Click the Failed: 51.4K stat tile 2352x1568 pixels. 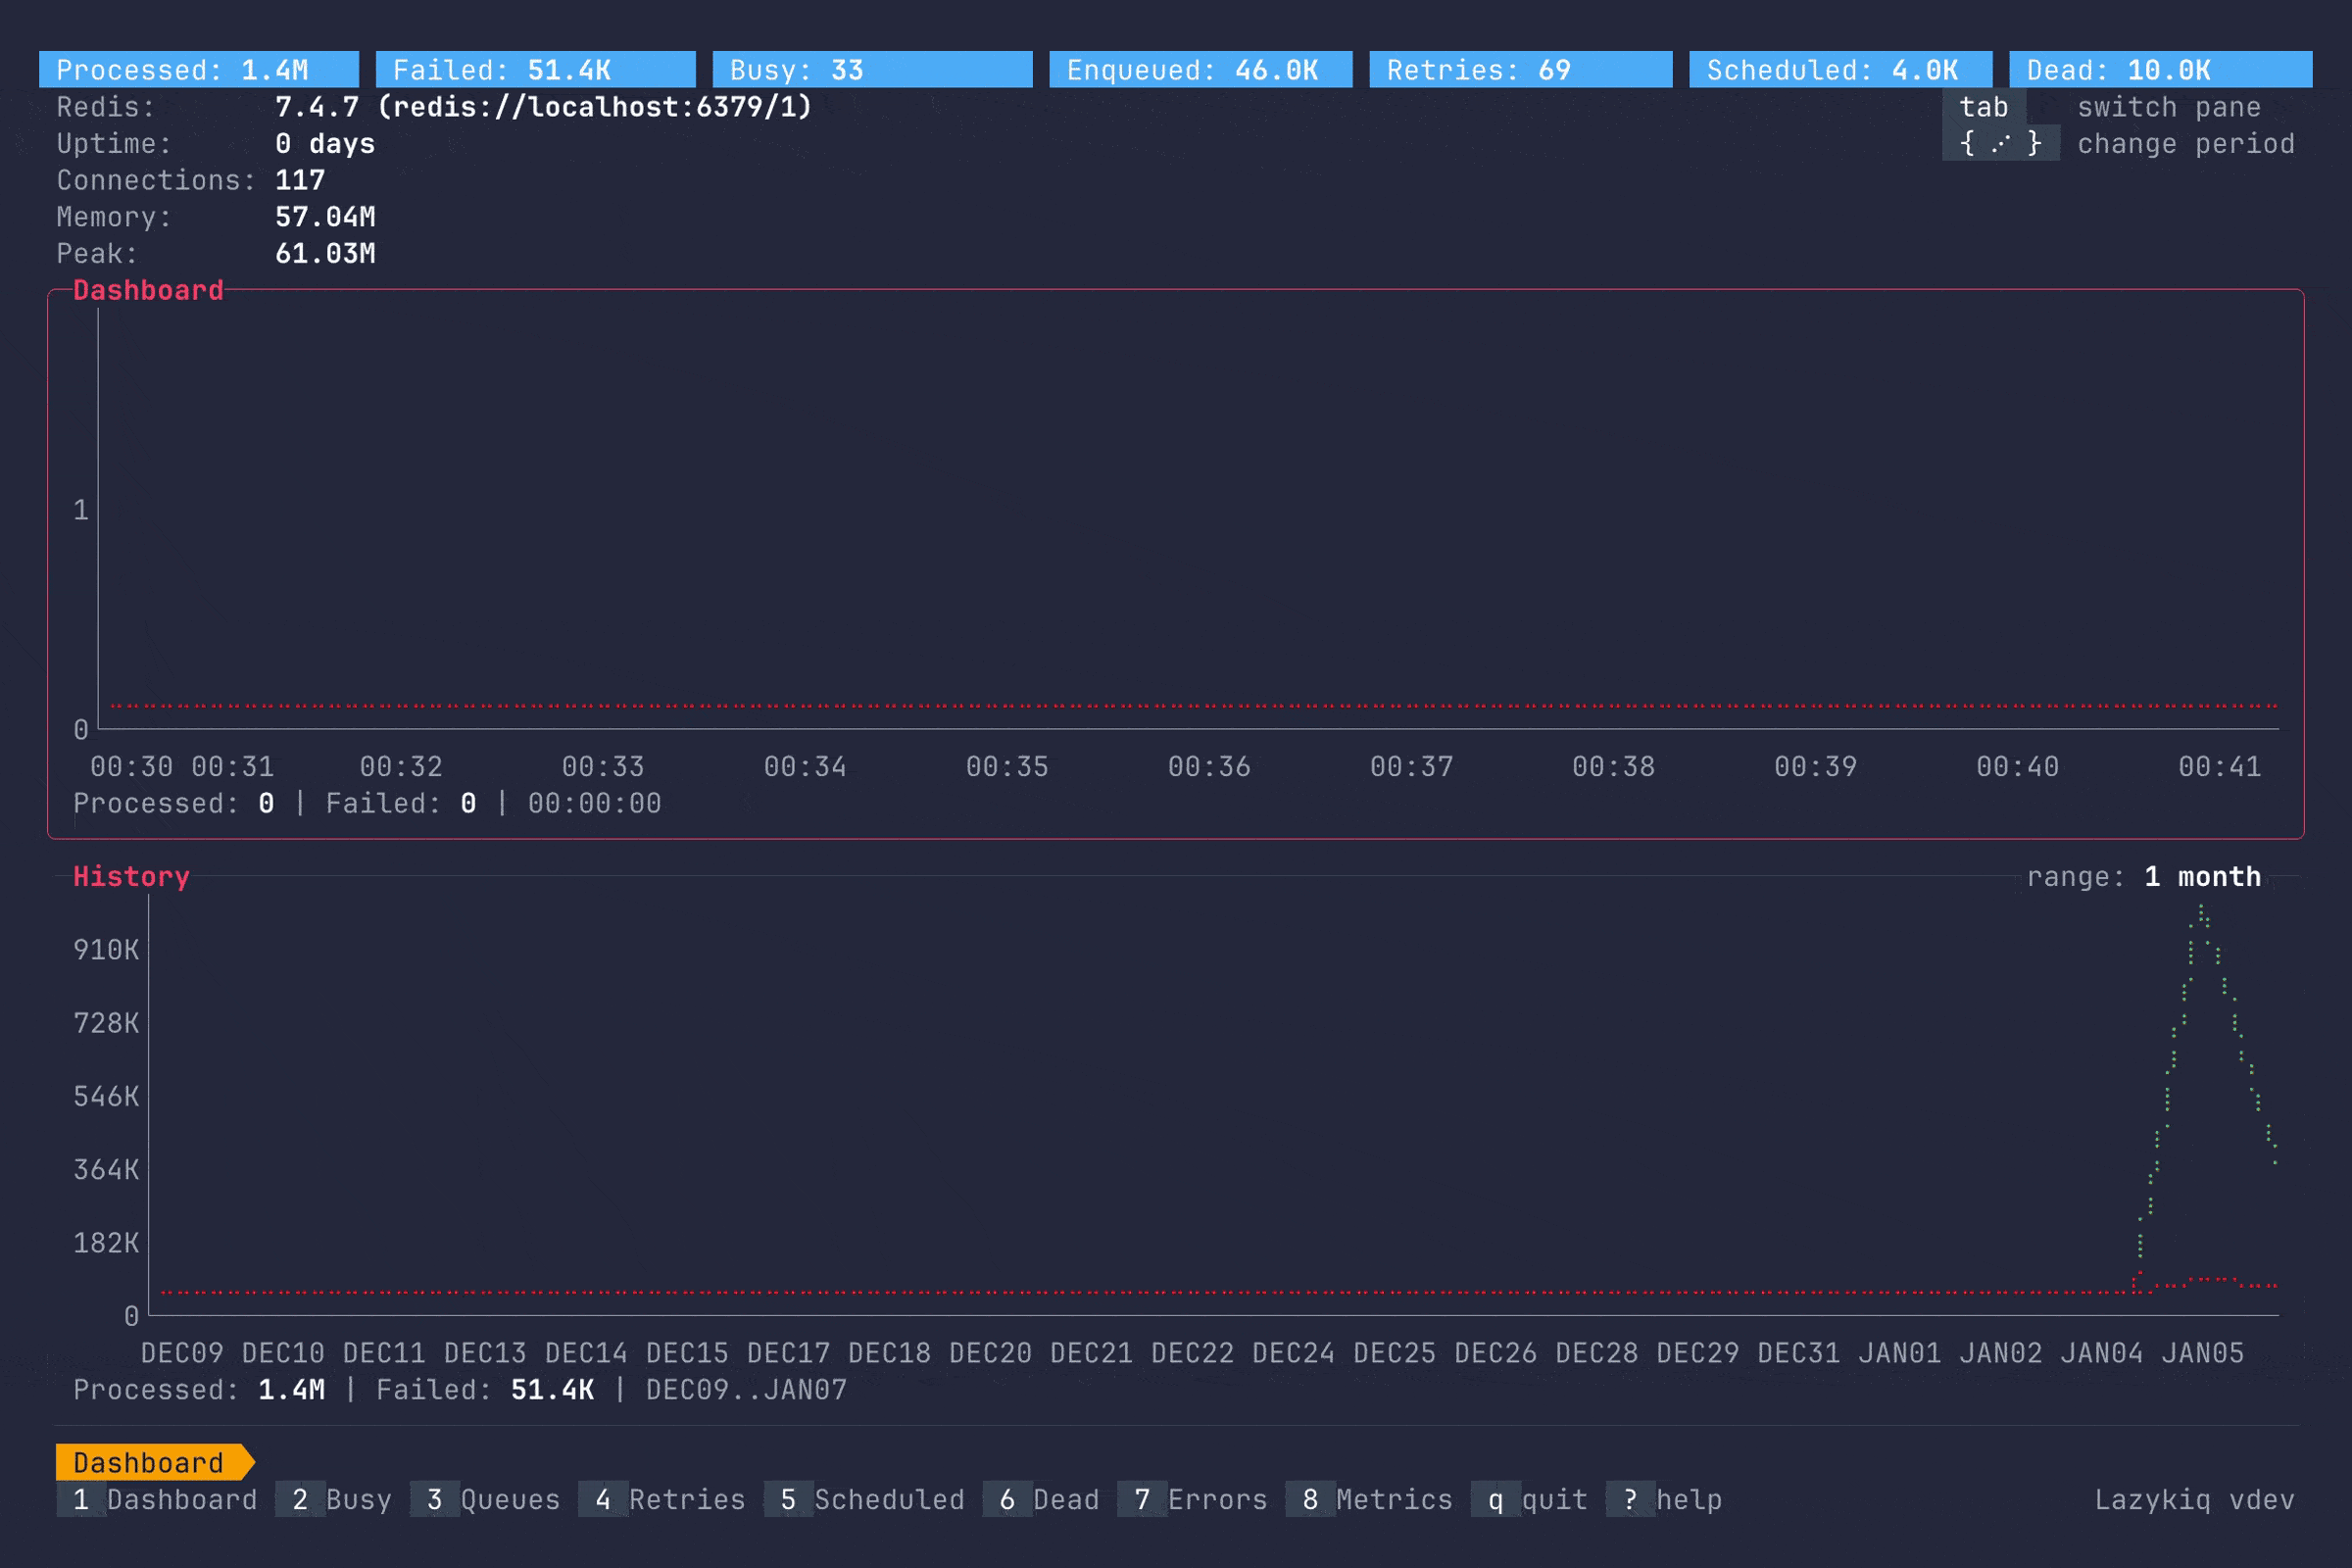click(533, 69)
